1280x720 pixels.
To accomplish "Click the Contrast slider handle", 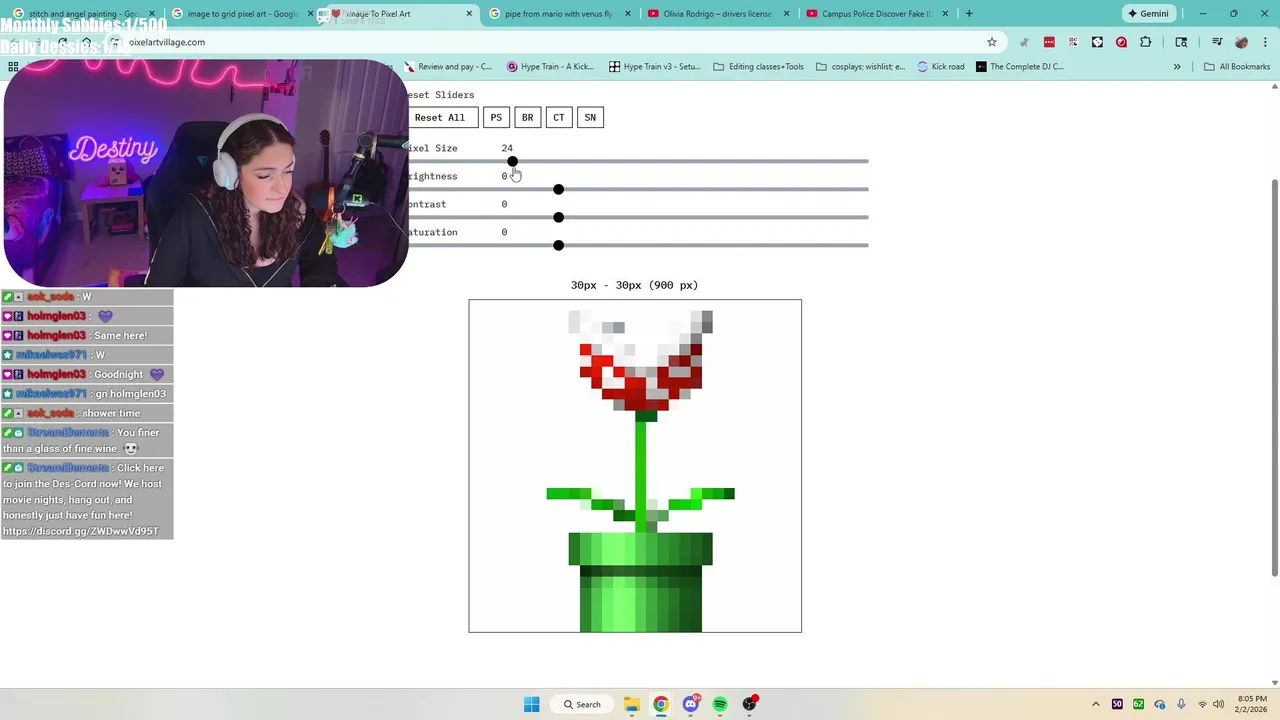I will [558, 217].
